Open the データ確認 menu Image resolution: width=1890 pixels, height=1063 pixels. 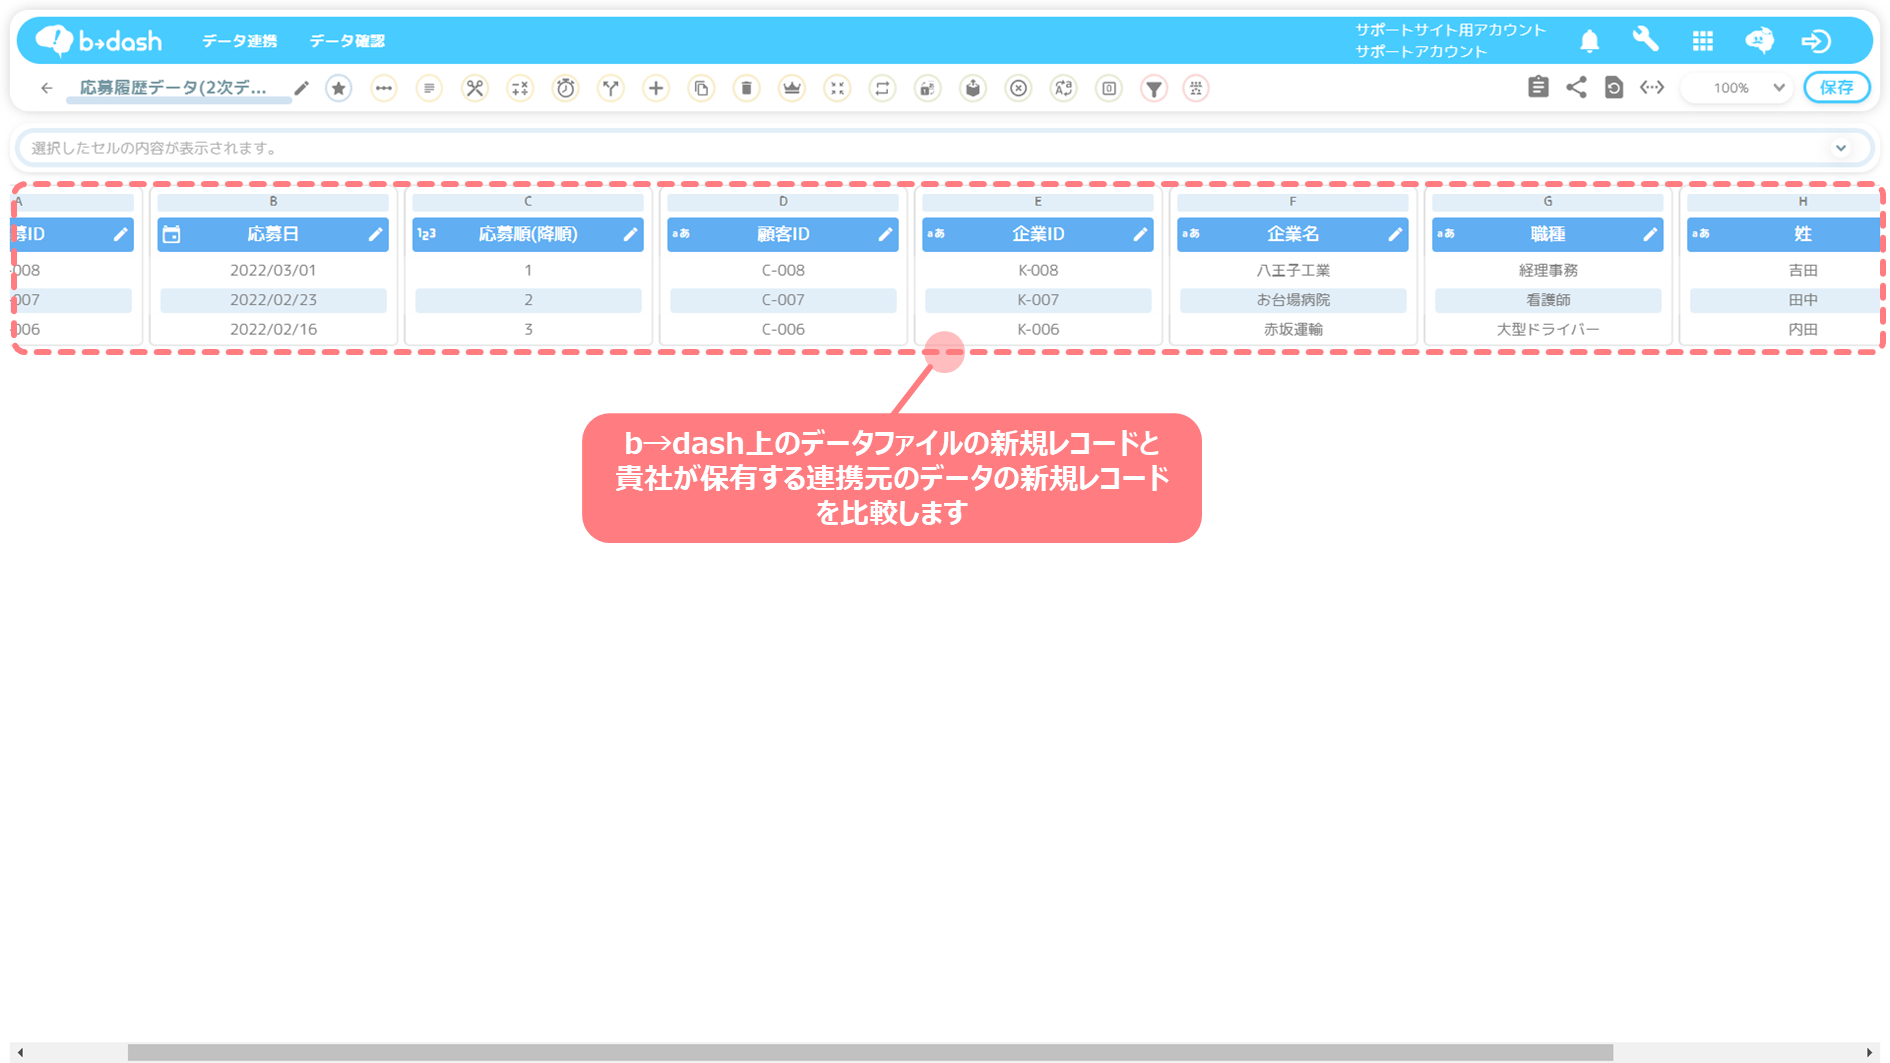click(x=346, y=41)
